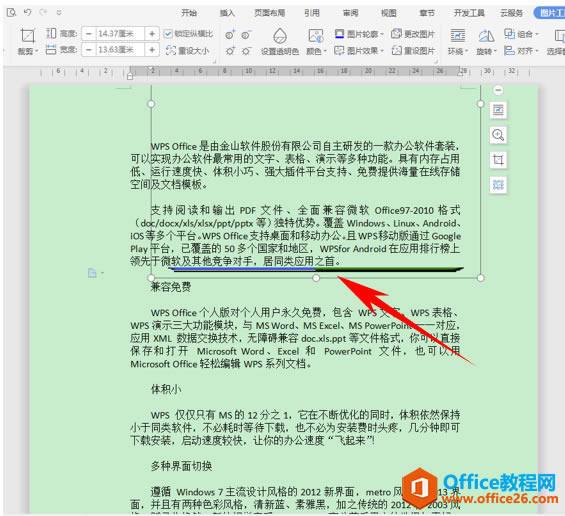565x516 pixels.
Task: Click the floating crop icon beside image
Action: pos(498,160)
